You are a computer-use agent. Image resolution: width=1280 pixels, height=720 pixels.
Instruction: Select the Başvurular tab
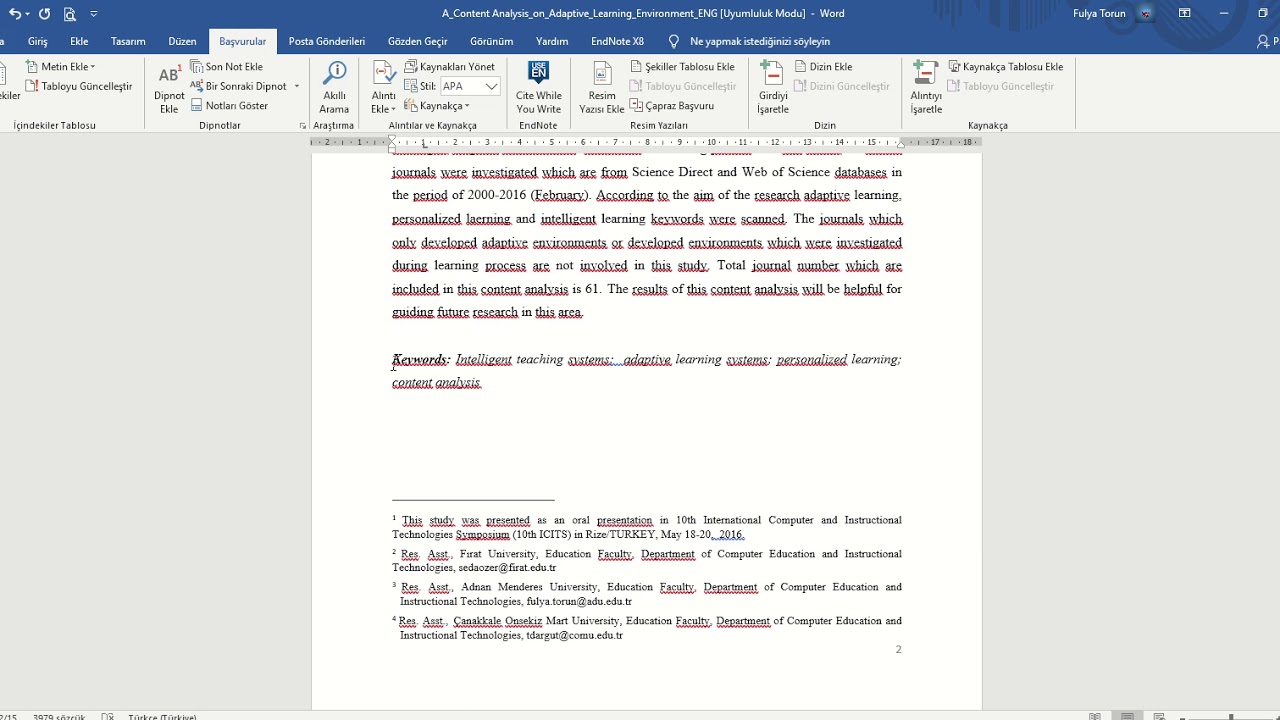coord(243,42)
